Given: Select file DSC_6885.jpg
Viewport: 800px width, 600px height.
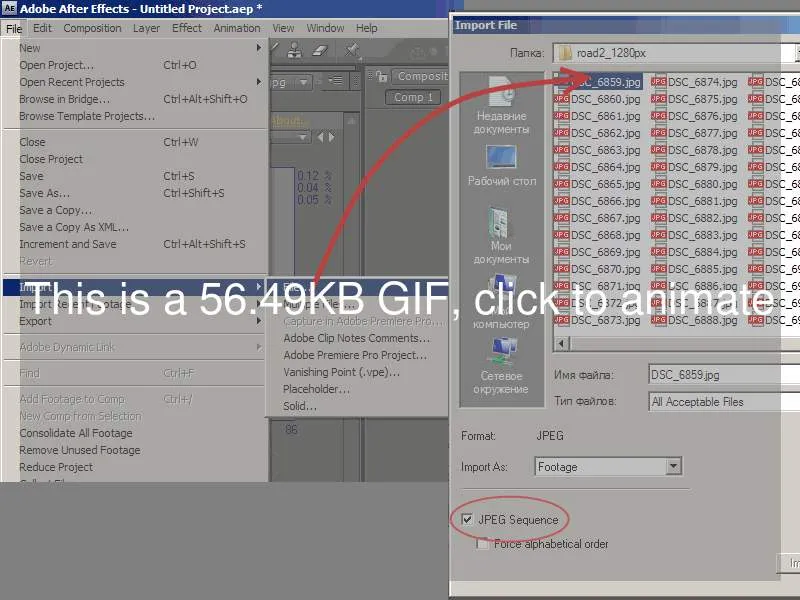Looking at the screenshot, I should [695, 269].
